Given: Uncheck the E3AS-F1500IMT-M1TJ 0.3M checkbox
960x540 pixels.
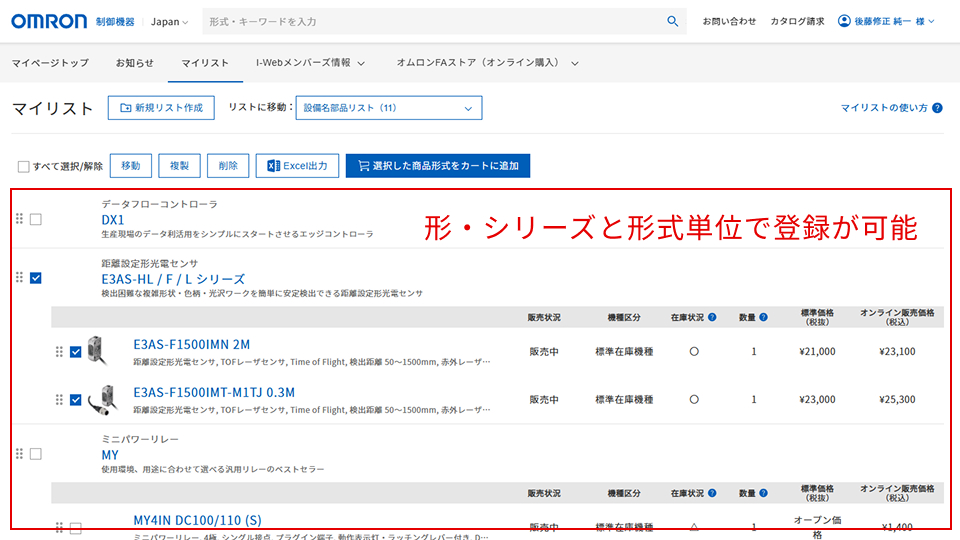Looking at the screenshot, I should 76,400.
